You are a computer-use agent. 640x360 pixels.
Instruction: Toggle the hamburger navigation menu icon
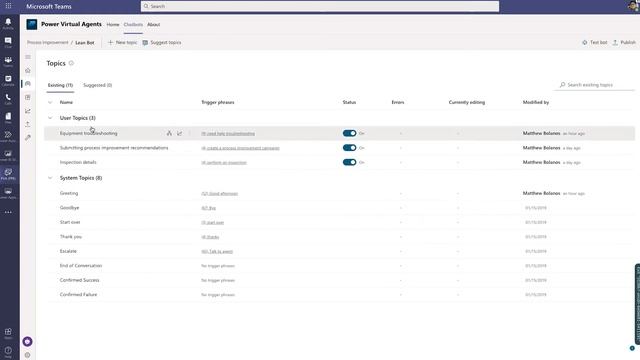(28, 57)
